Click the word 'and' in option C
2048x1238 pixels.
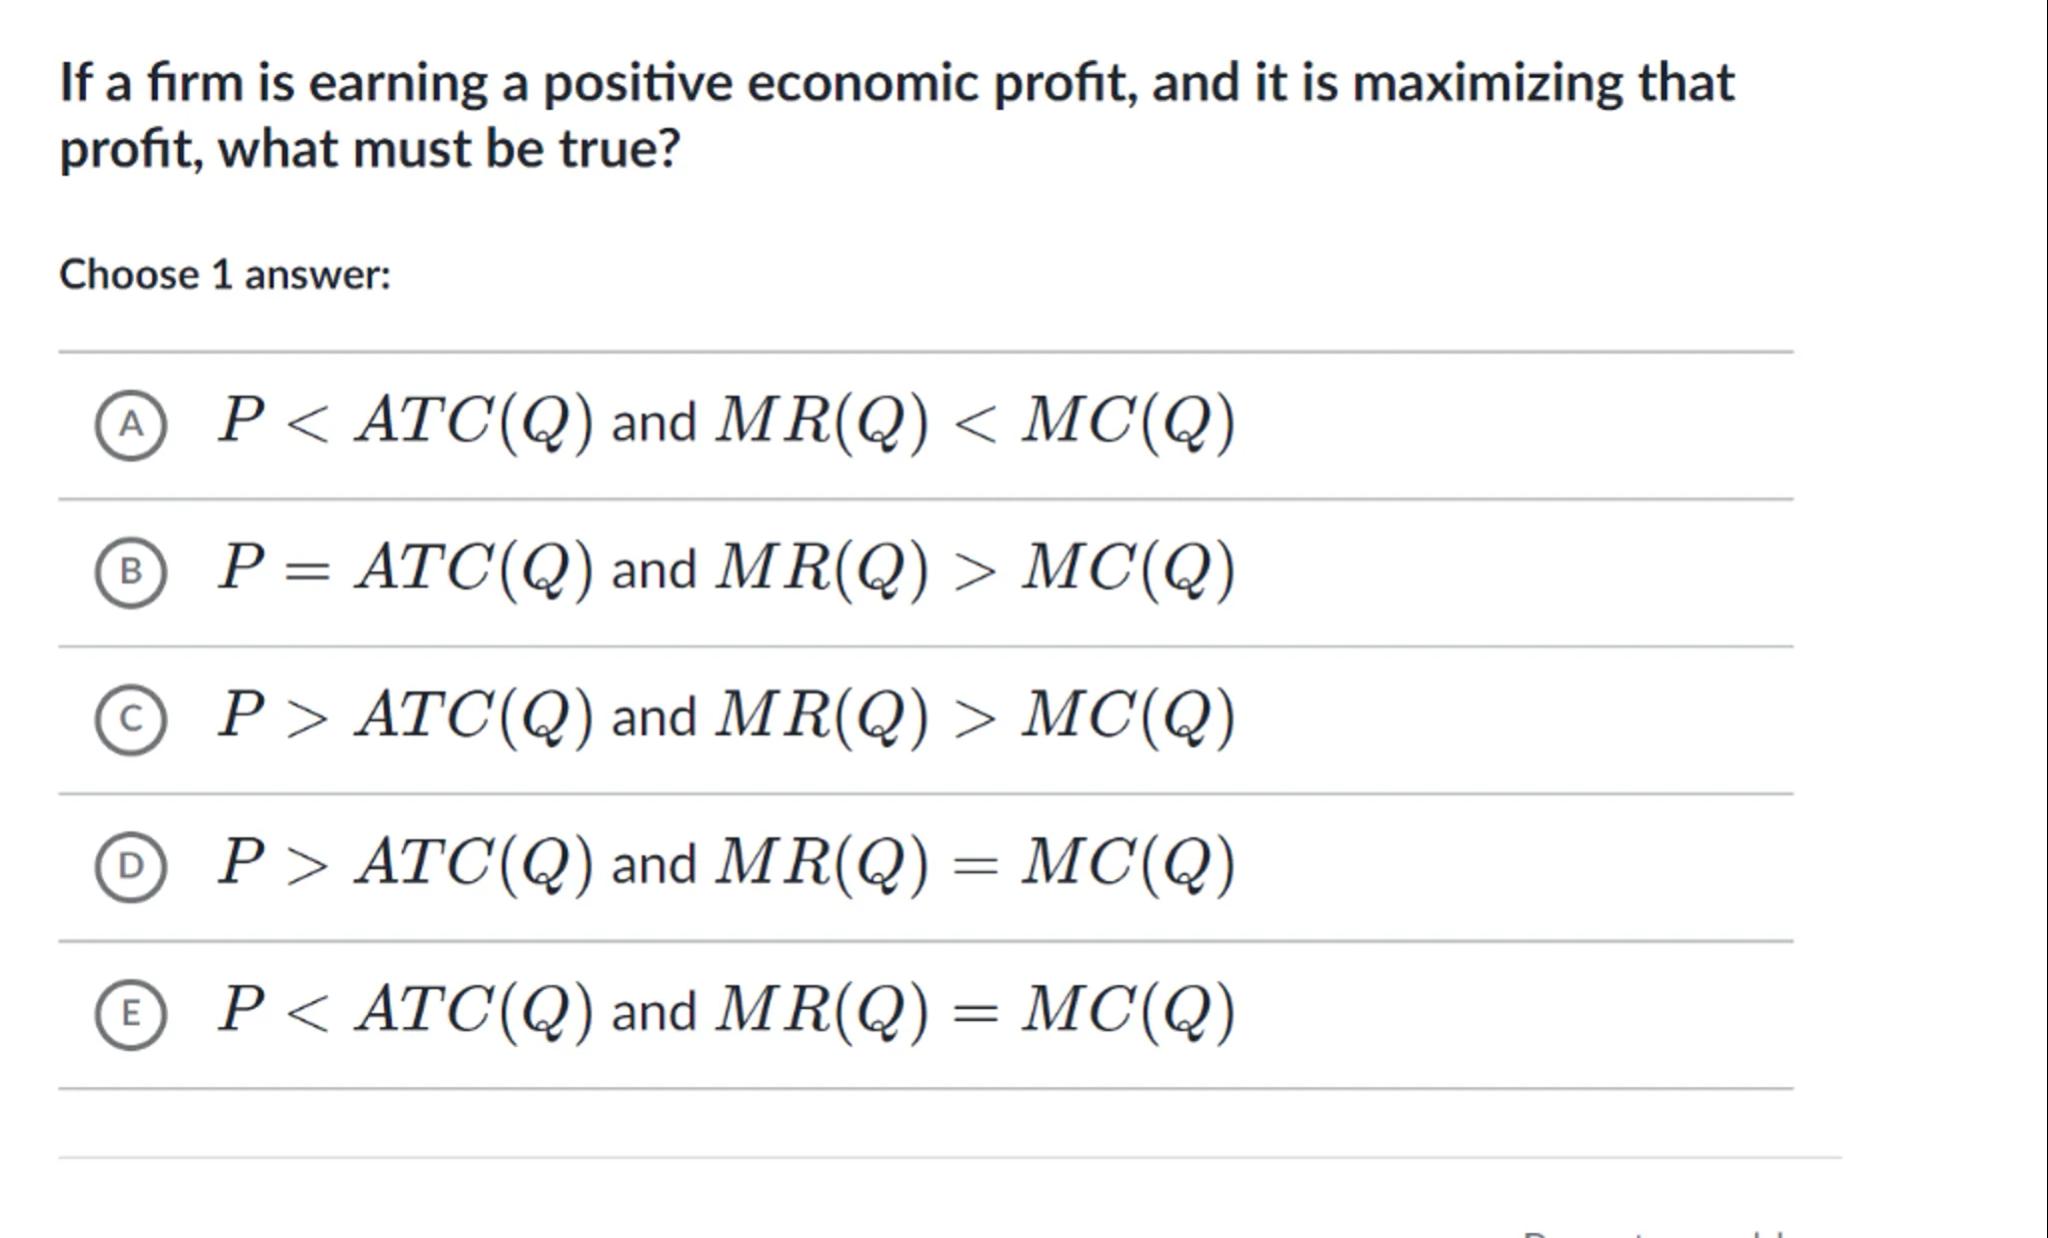coord(653,718)
